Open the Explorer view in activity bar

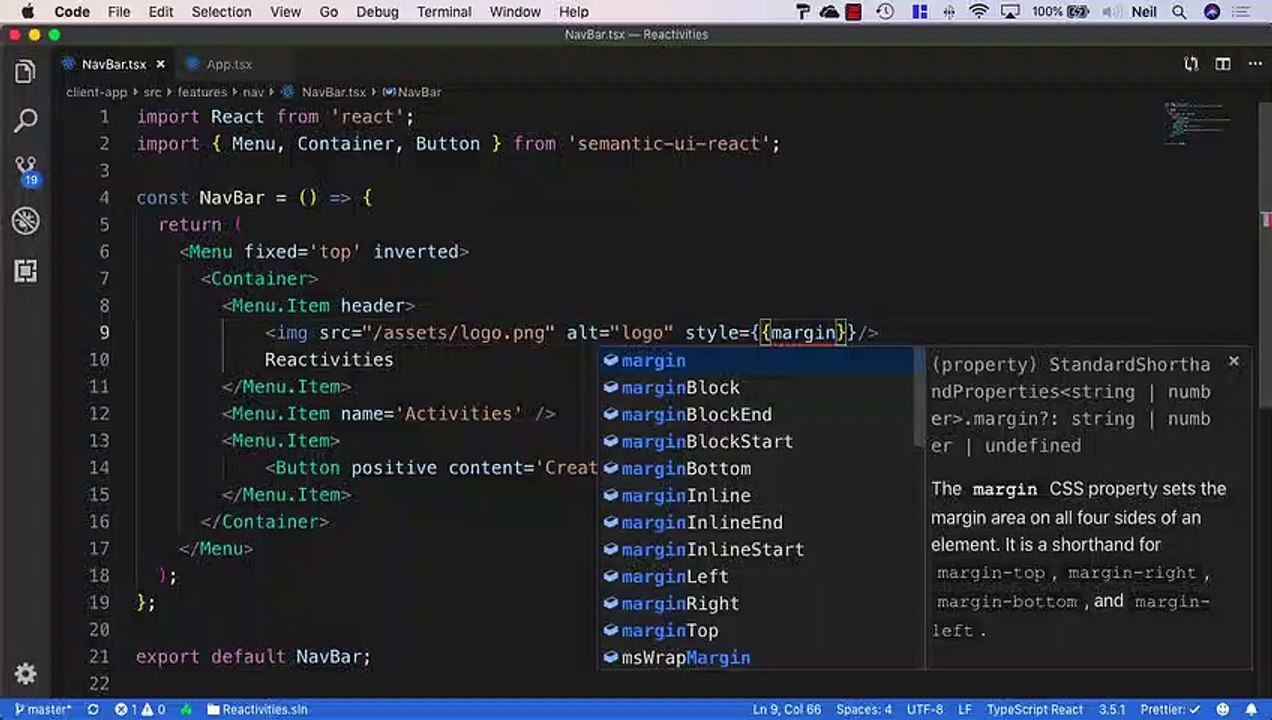pos(26,72)
